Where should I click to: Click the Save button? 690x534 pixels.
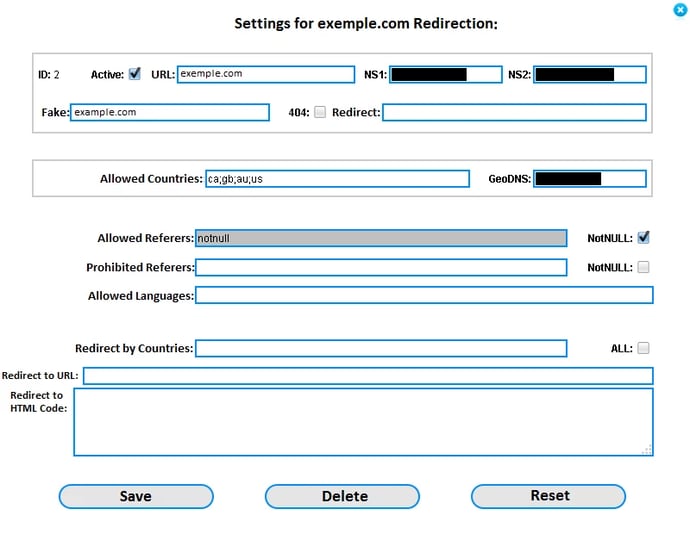[x=136, y=496]
